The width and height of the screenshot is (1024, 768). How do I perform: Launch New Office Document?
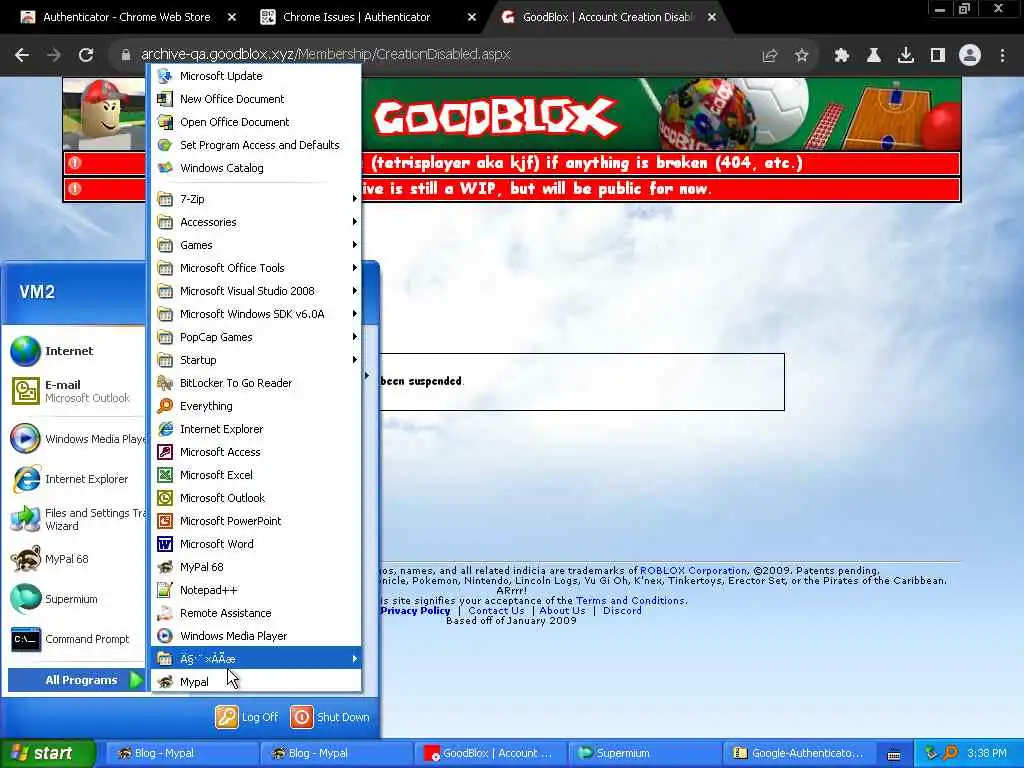tap(256, 99)
